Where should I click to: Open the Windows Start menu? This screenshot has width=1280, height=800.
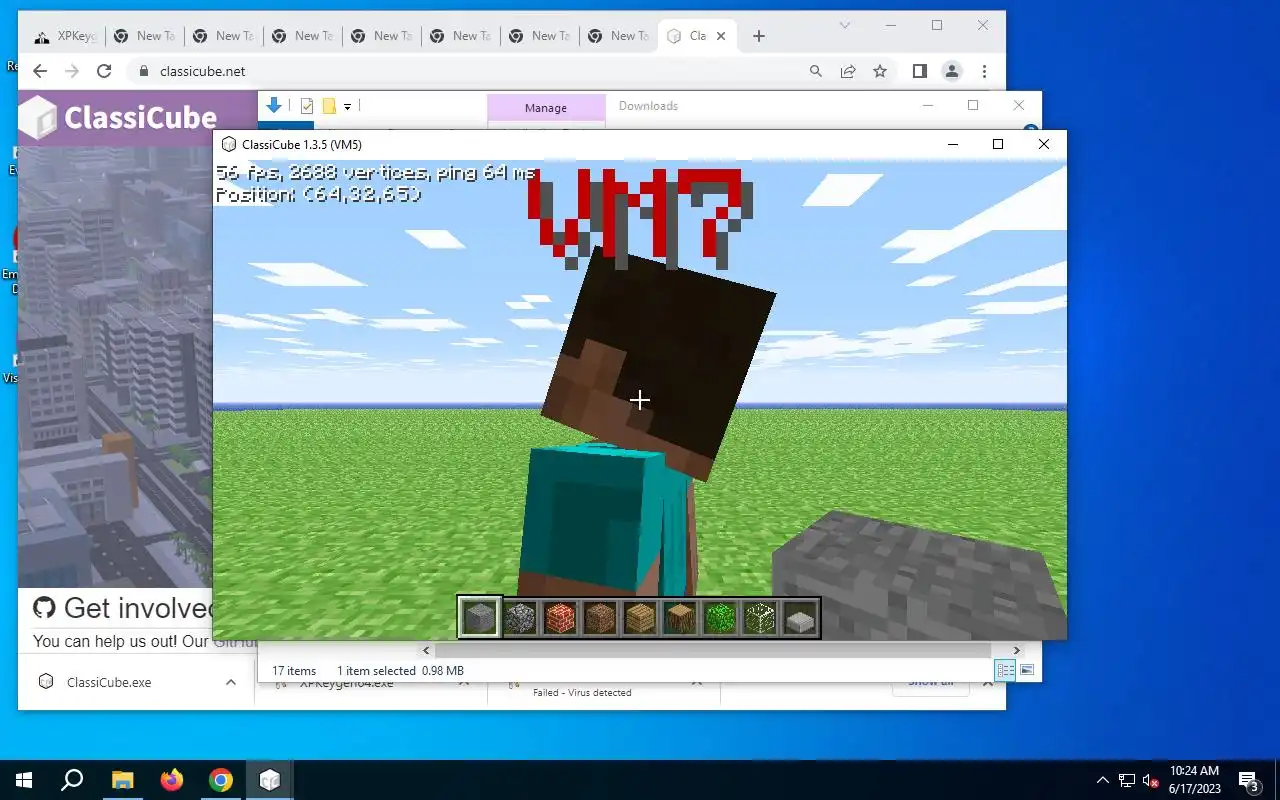[24, 780]
